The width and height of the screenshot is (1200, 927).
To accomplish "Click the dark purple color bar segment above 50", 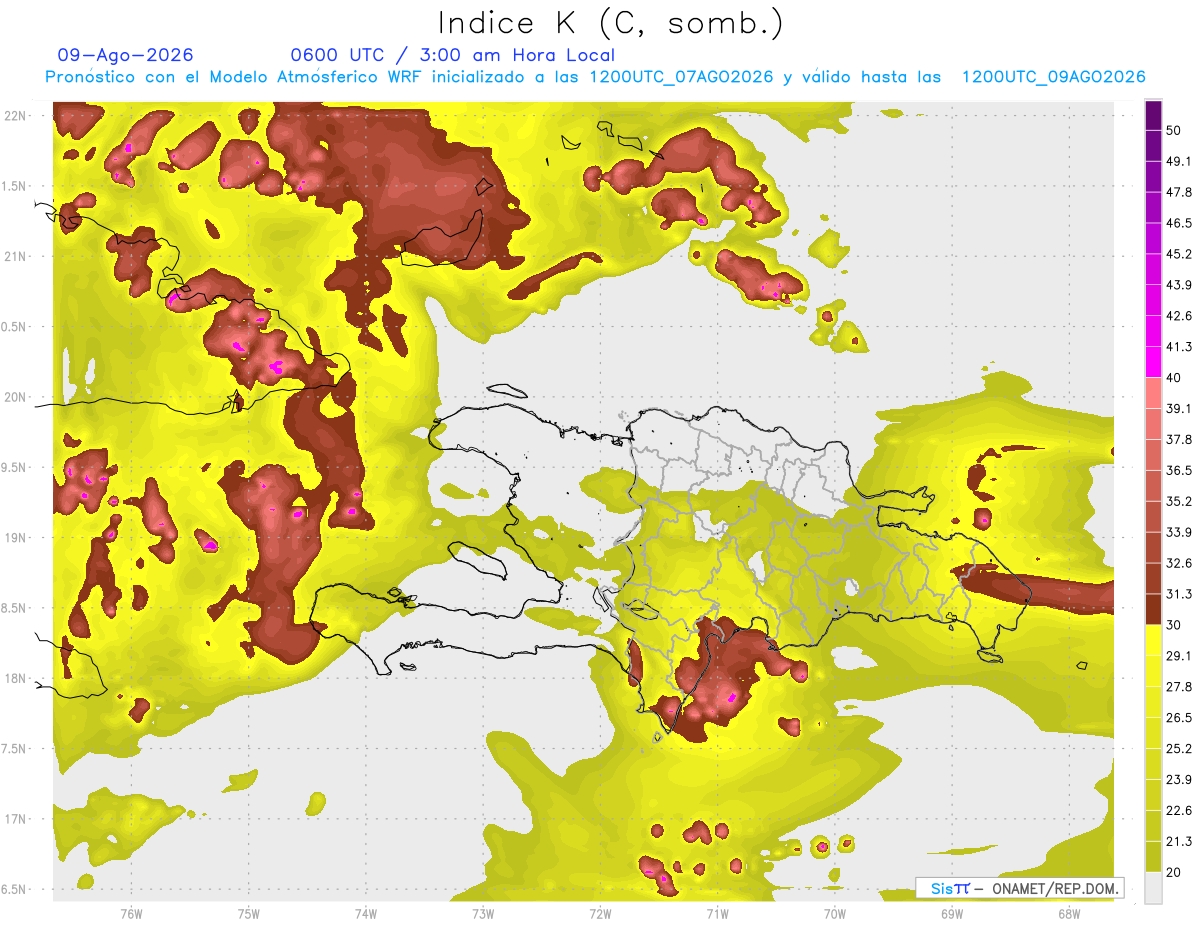I will 1153,115.
